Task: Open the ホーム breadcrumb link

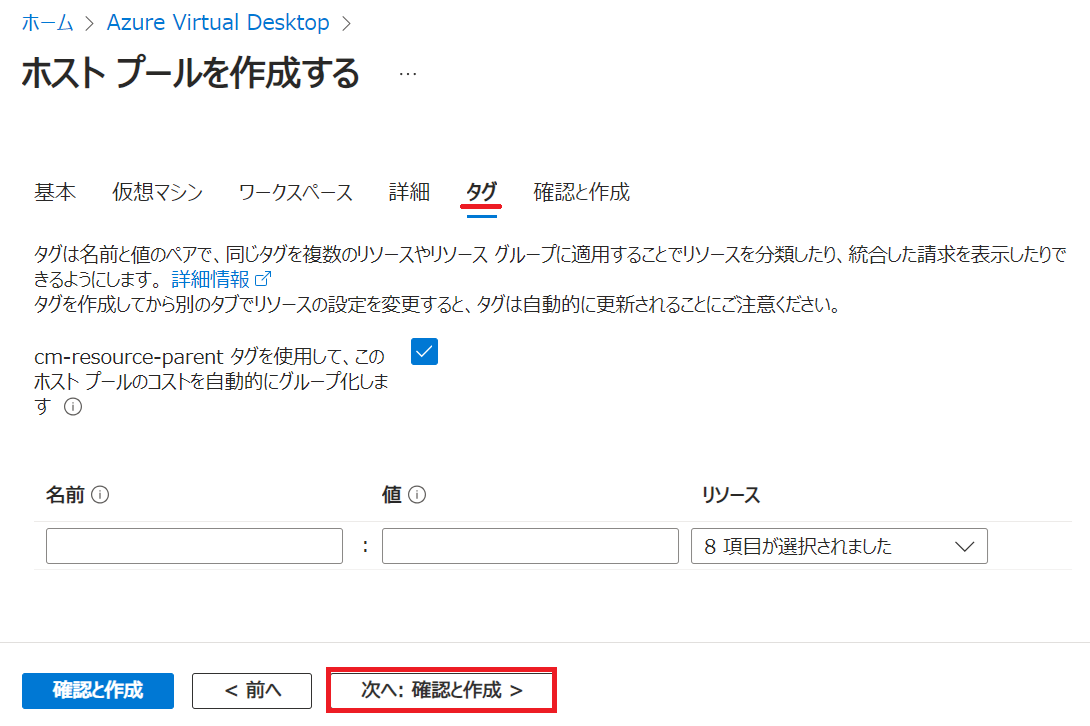Action: pos(47,23)
